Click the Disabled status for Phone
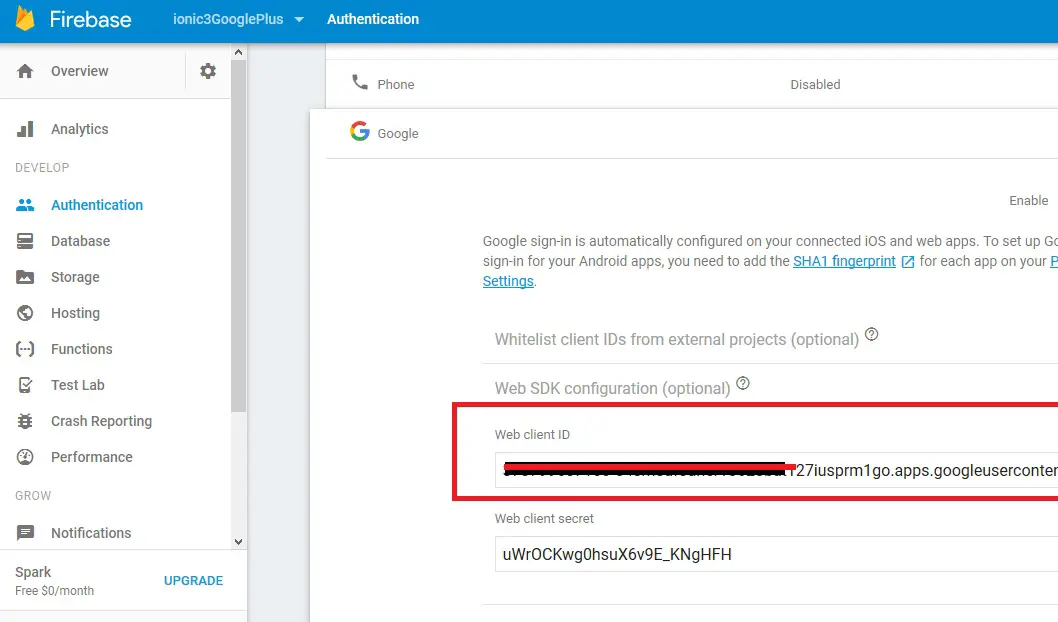The image size is (1058, 622). [x=815, y=84]
